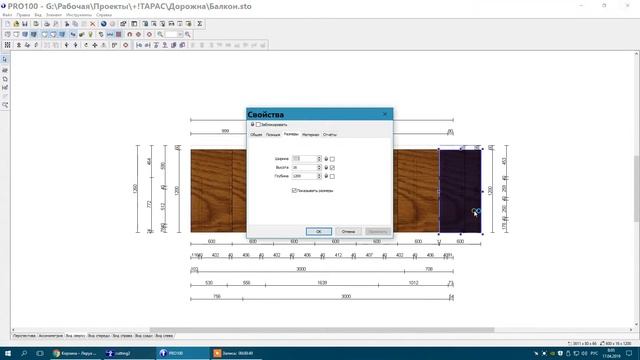Click the magnifier icon right of zoom box
The height and width of the screenshot is (360, 640).
coord(188,35)
